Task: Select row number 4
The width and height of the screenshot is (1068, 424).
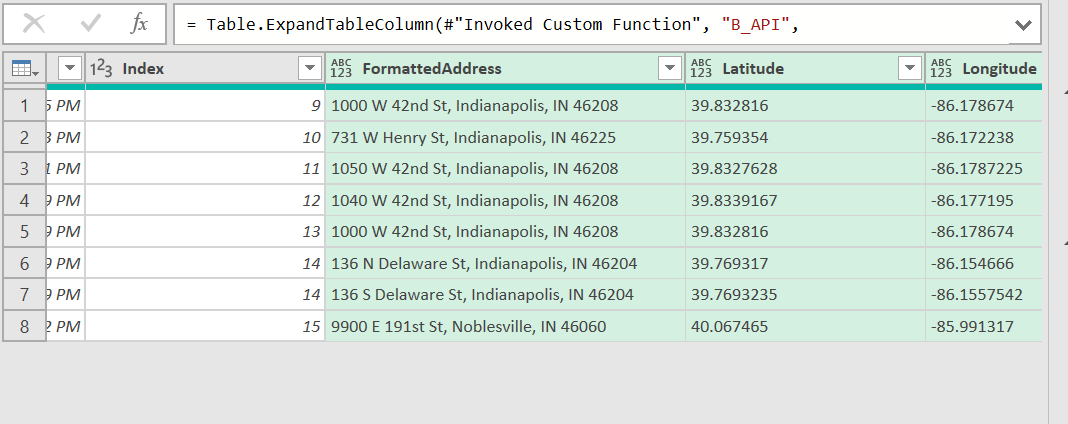Action: tap(25, 200)
